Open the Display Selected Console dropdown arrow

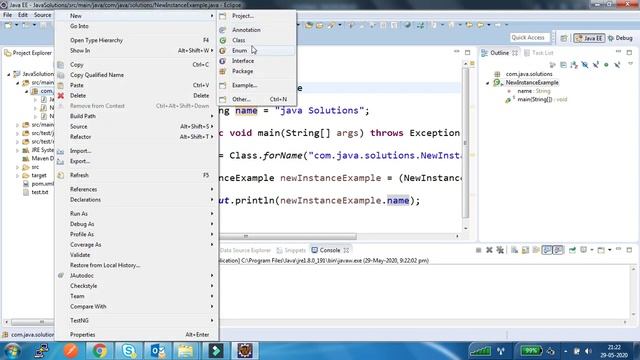tap(591, 250)
